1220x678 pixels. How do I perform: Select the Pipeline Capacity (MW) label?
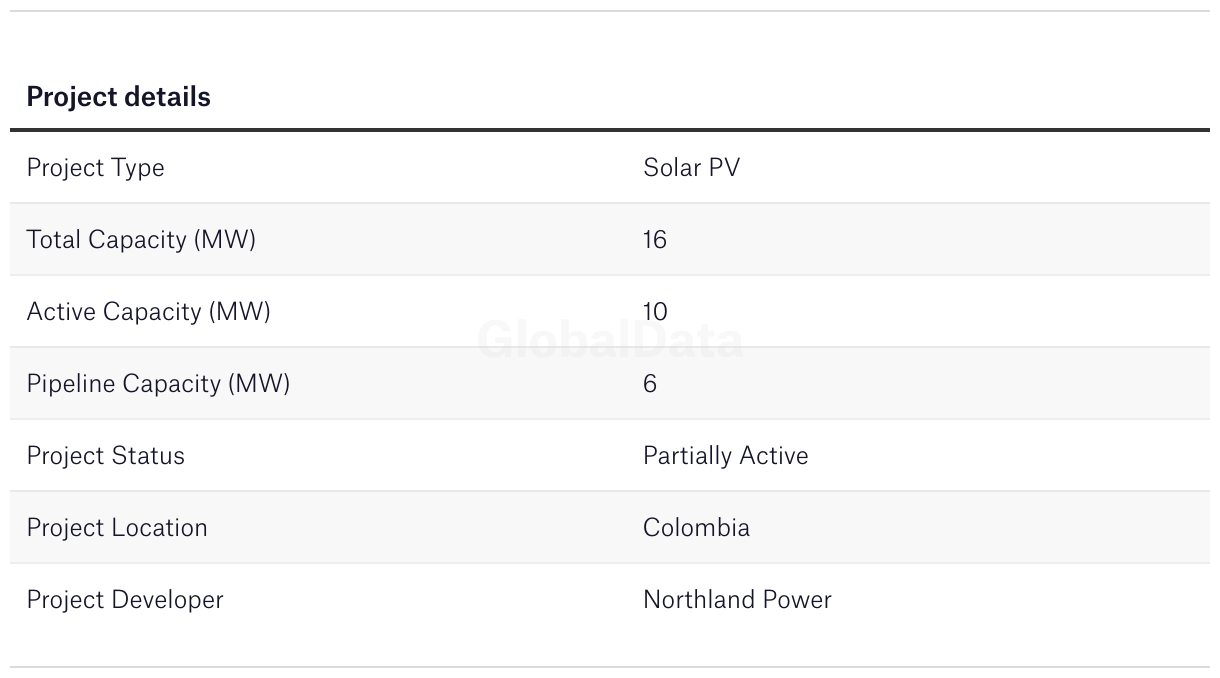click(x=158, y=384)
